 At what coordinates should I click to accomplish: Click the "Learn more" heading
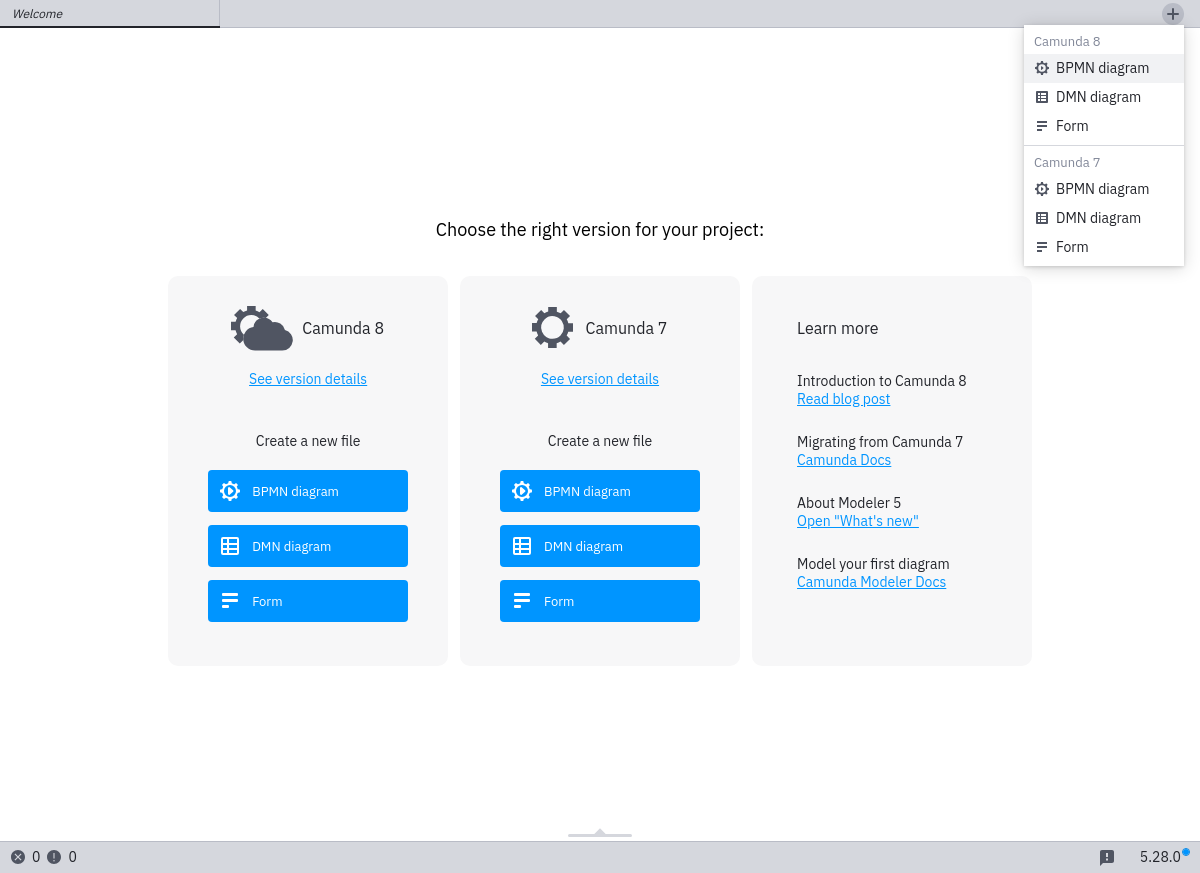pos(837,328)
